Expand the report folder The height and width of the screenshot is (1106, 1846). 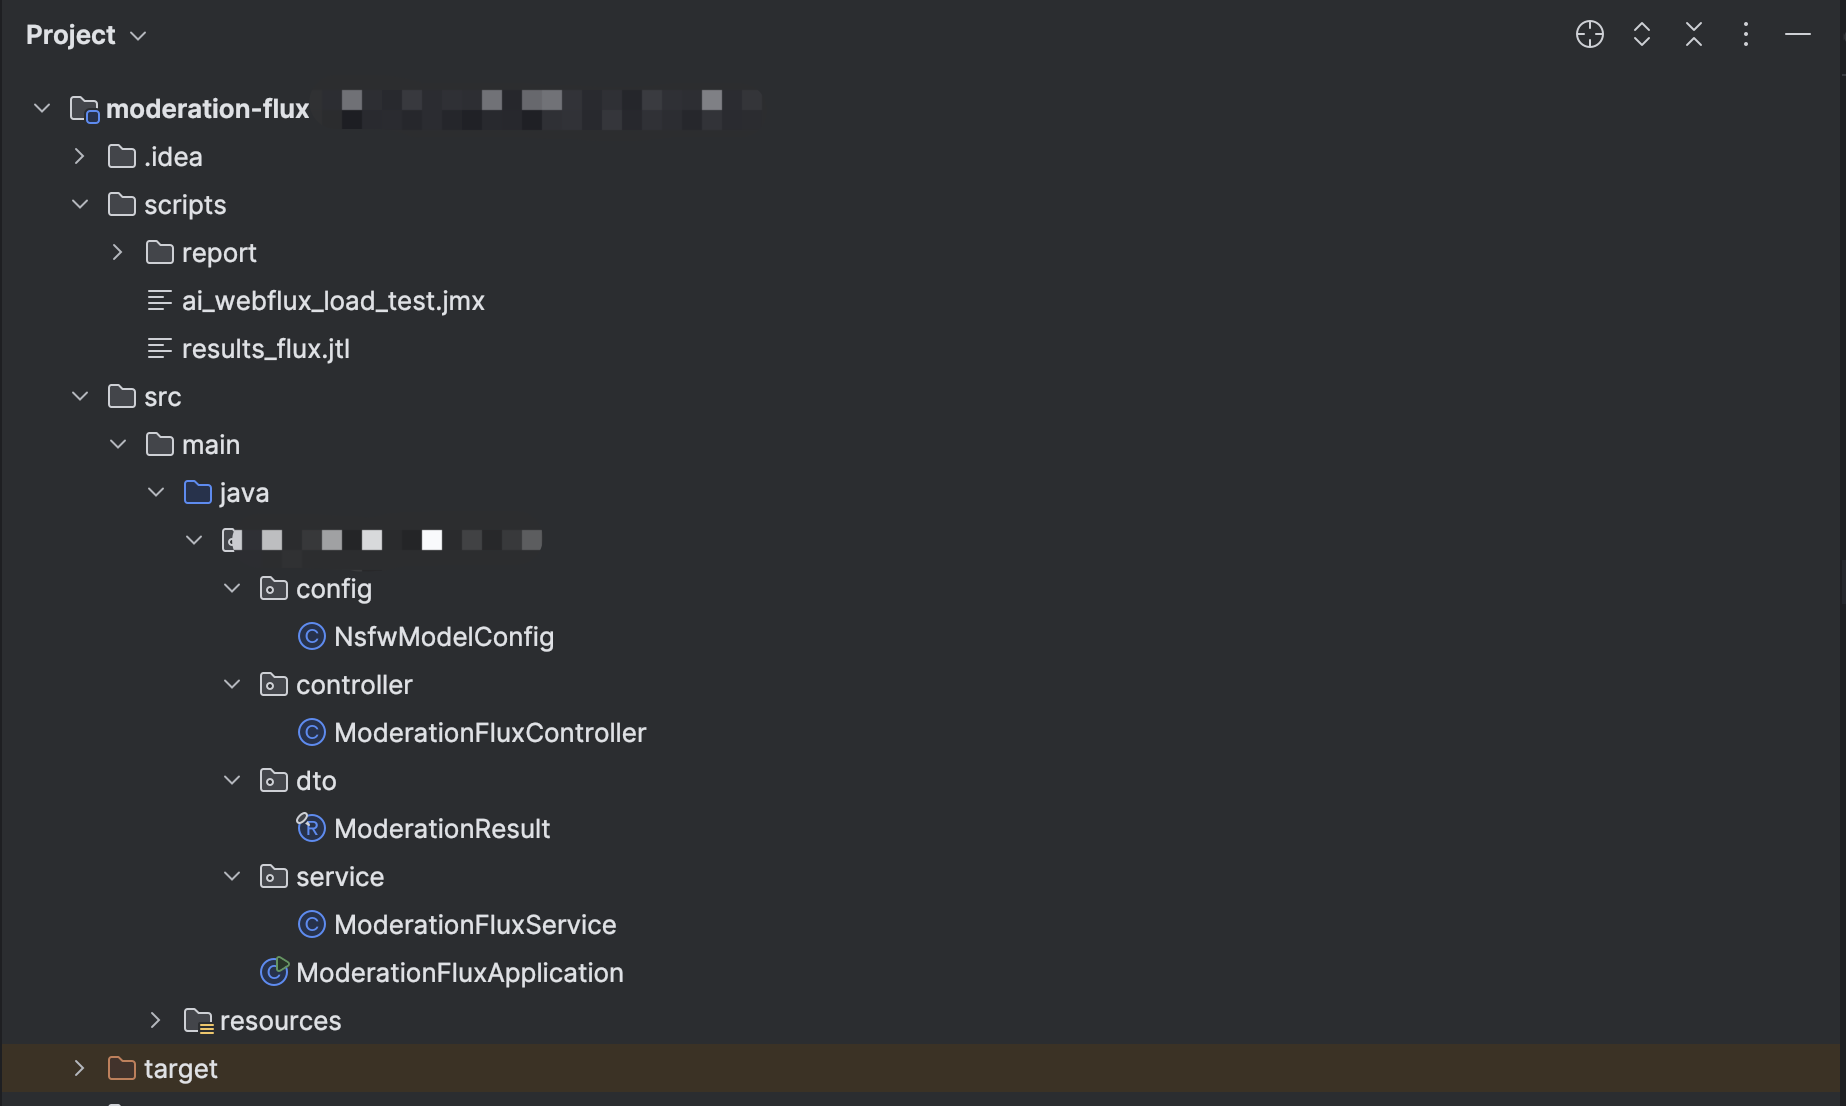pyautogui.click(x=117, y=252)
